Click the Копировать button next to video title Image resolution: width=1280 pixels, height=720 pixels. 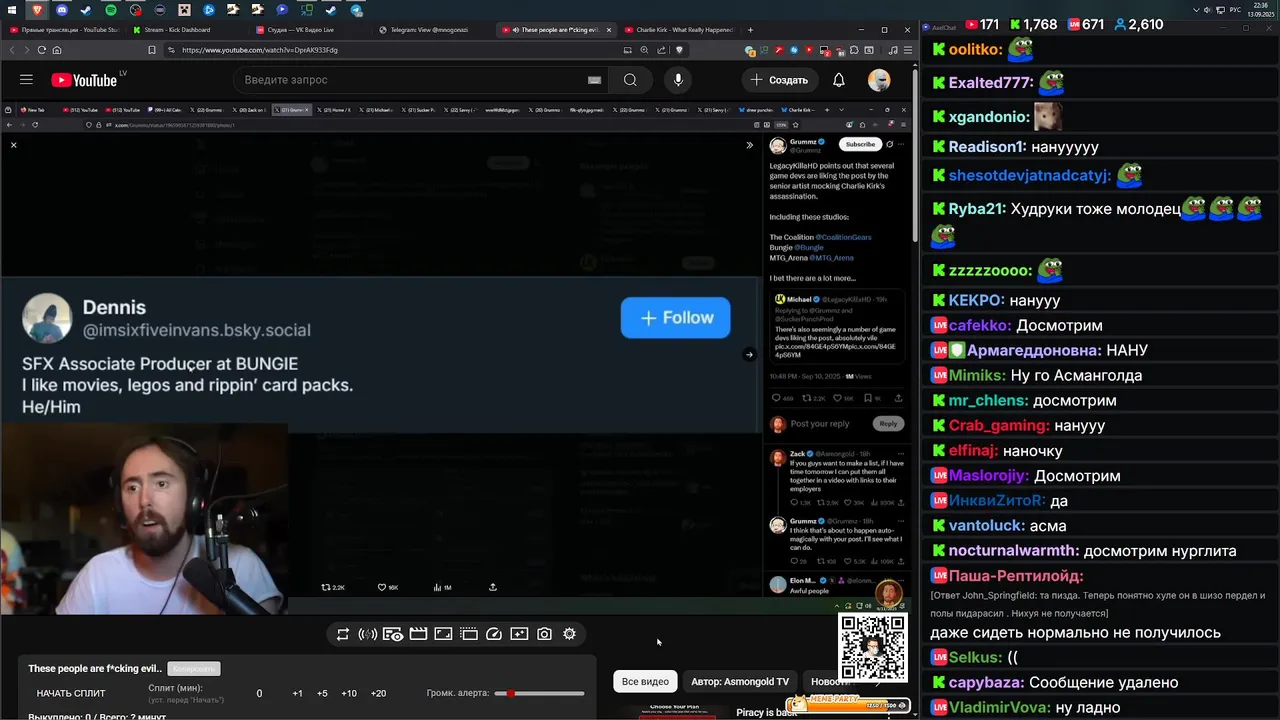click(x=193, y=668)
